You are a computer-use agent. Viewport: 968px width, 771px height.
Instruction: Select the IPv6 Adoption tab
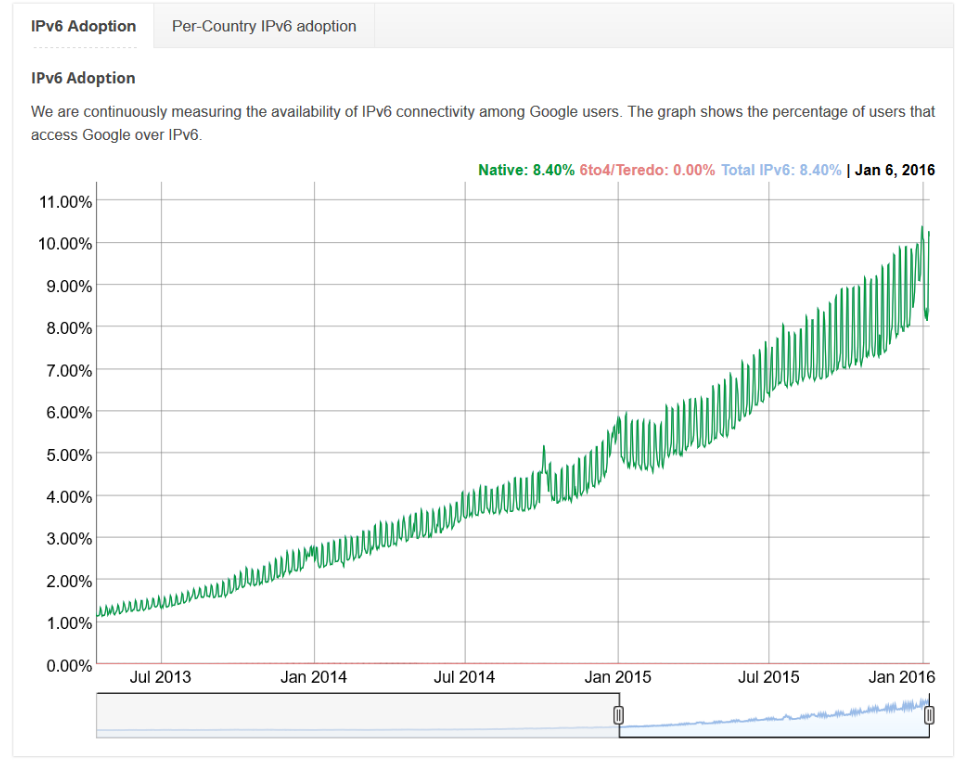pyautogui.click(x=84, y=26)
